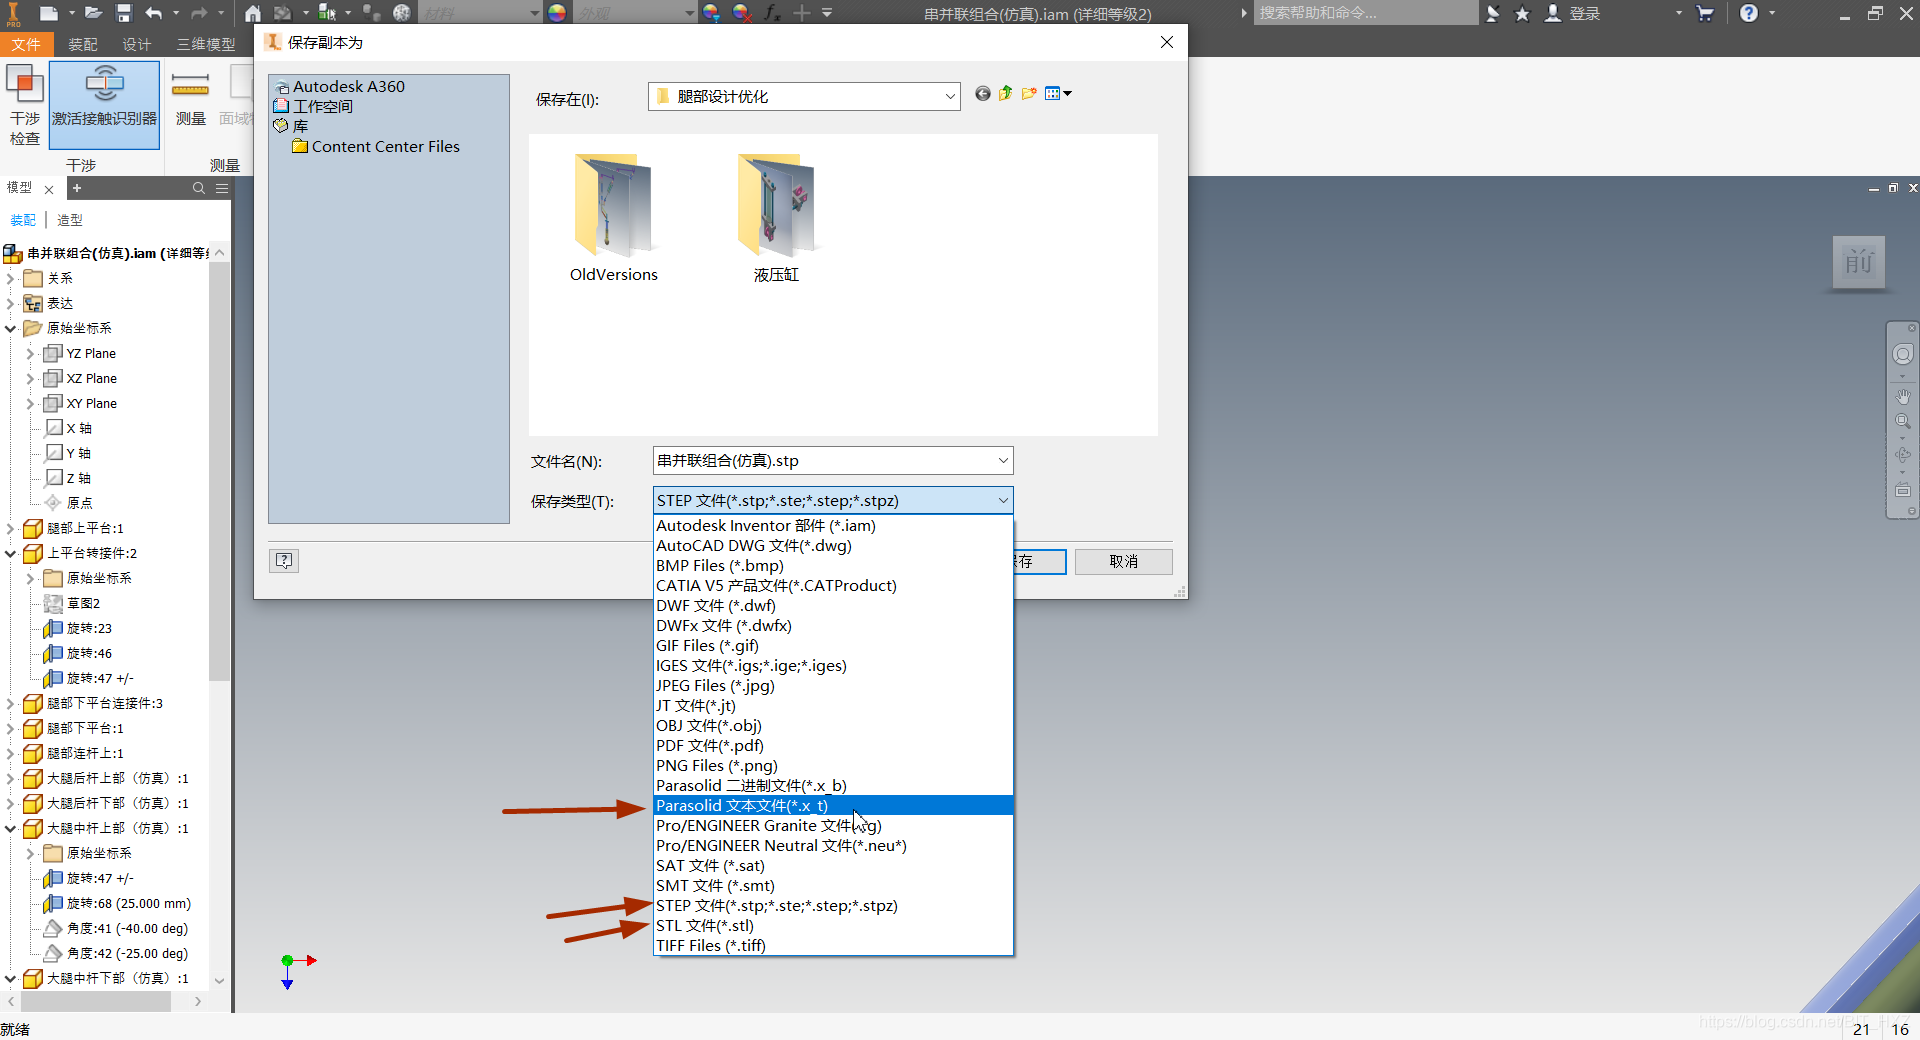Select STEP 文件 option in type list
Viewport: 1920px width, 1040px height.
click(833, 905)
